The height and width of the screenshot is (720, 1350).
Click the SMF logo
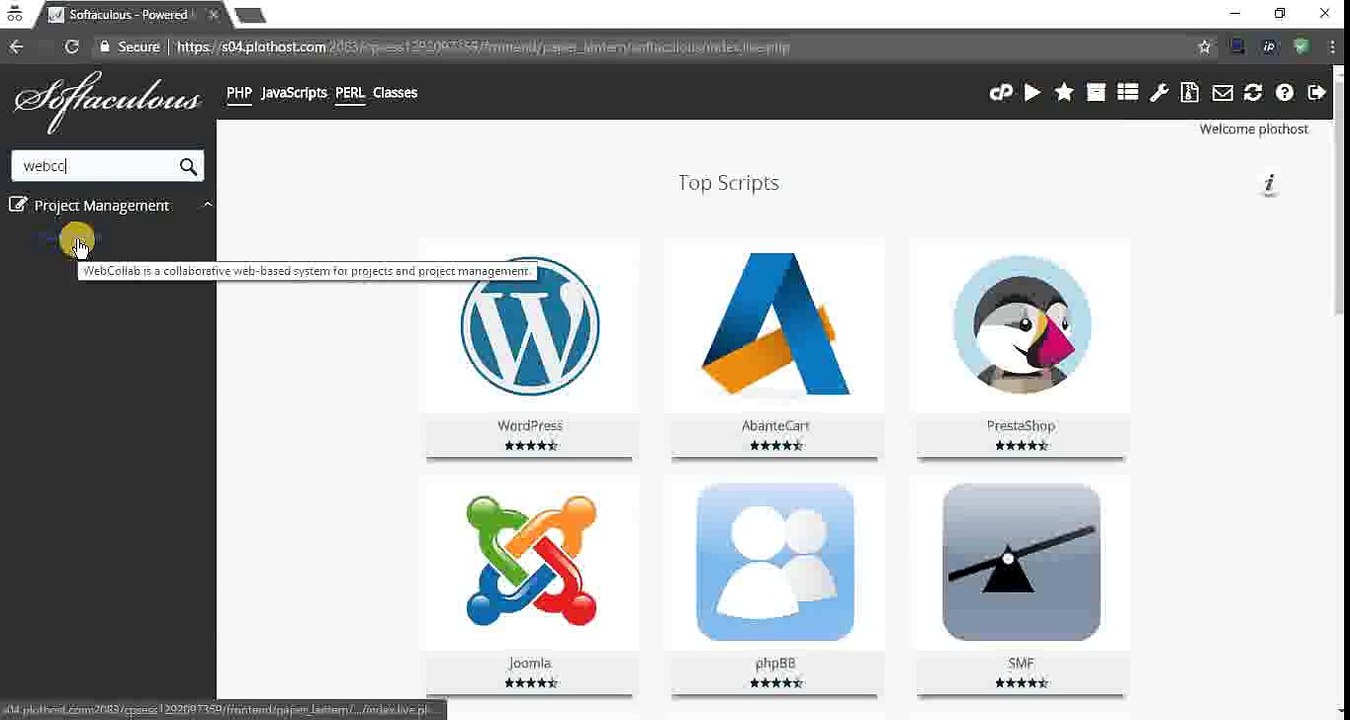[x=1021, y=562]
